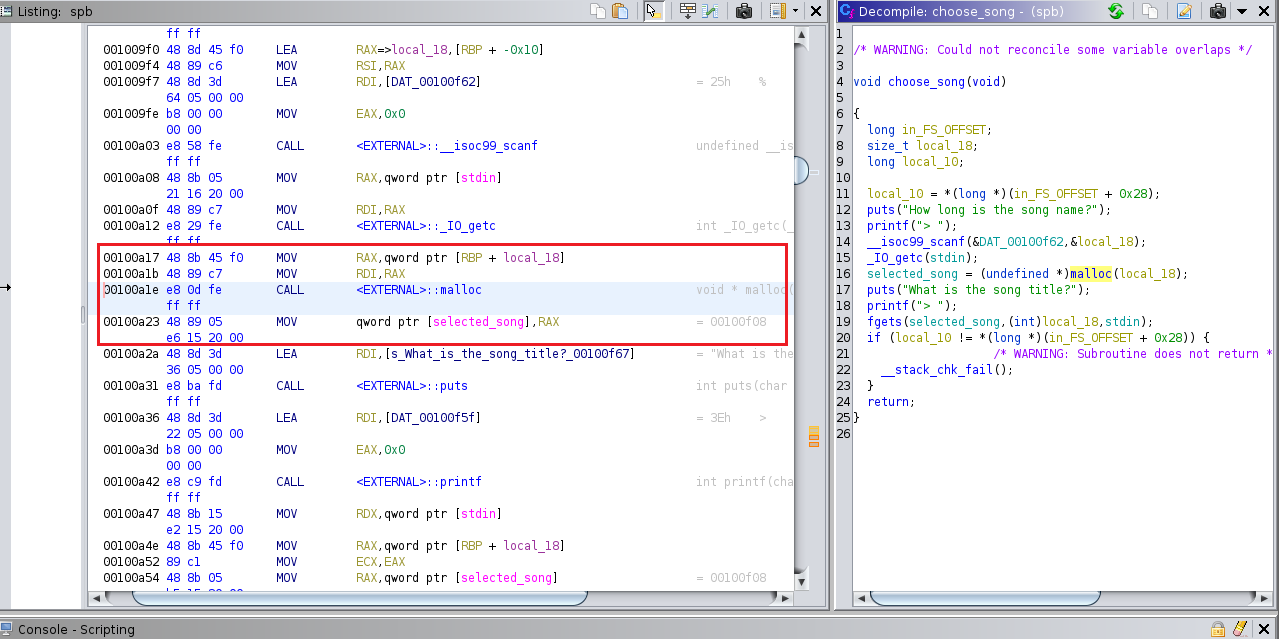Open the program diff view icon

[710, 11]
